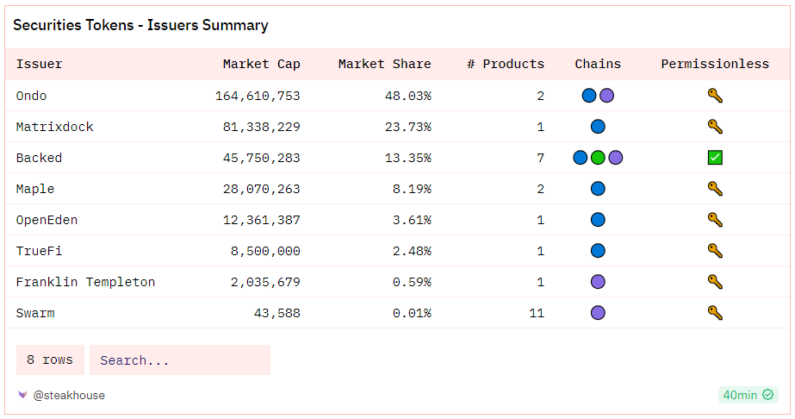
Task: Sort by Market Share column header
Action: pos(384,64)
